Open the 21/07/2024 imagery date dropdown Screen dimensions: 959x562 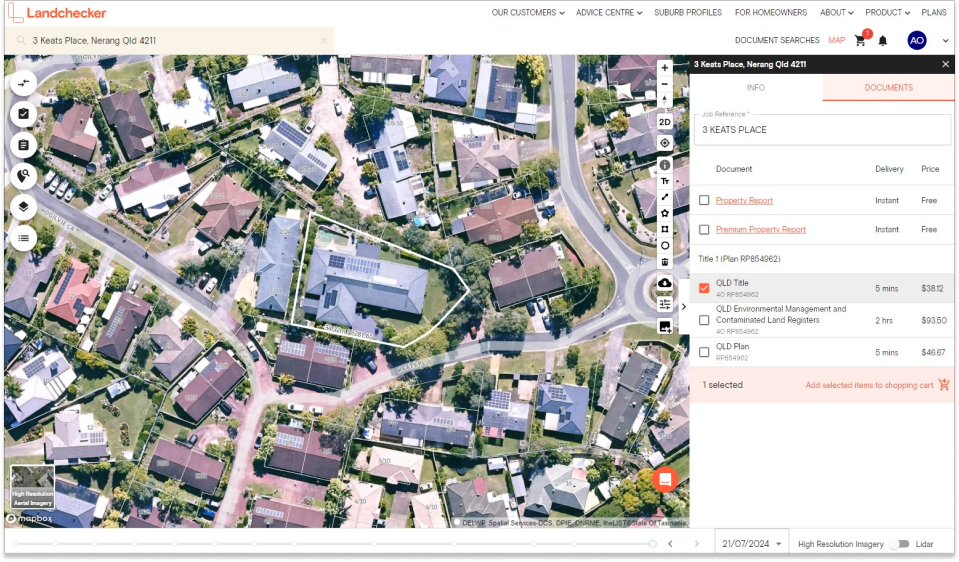[752, 544]
